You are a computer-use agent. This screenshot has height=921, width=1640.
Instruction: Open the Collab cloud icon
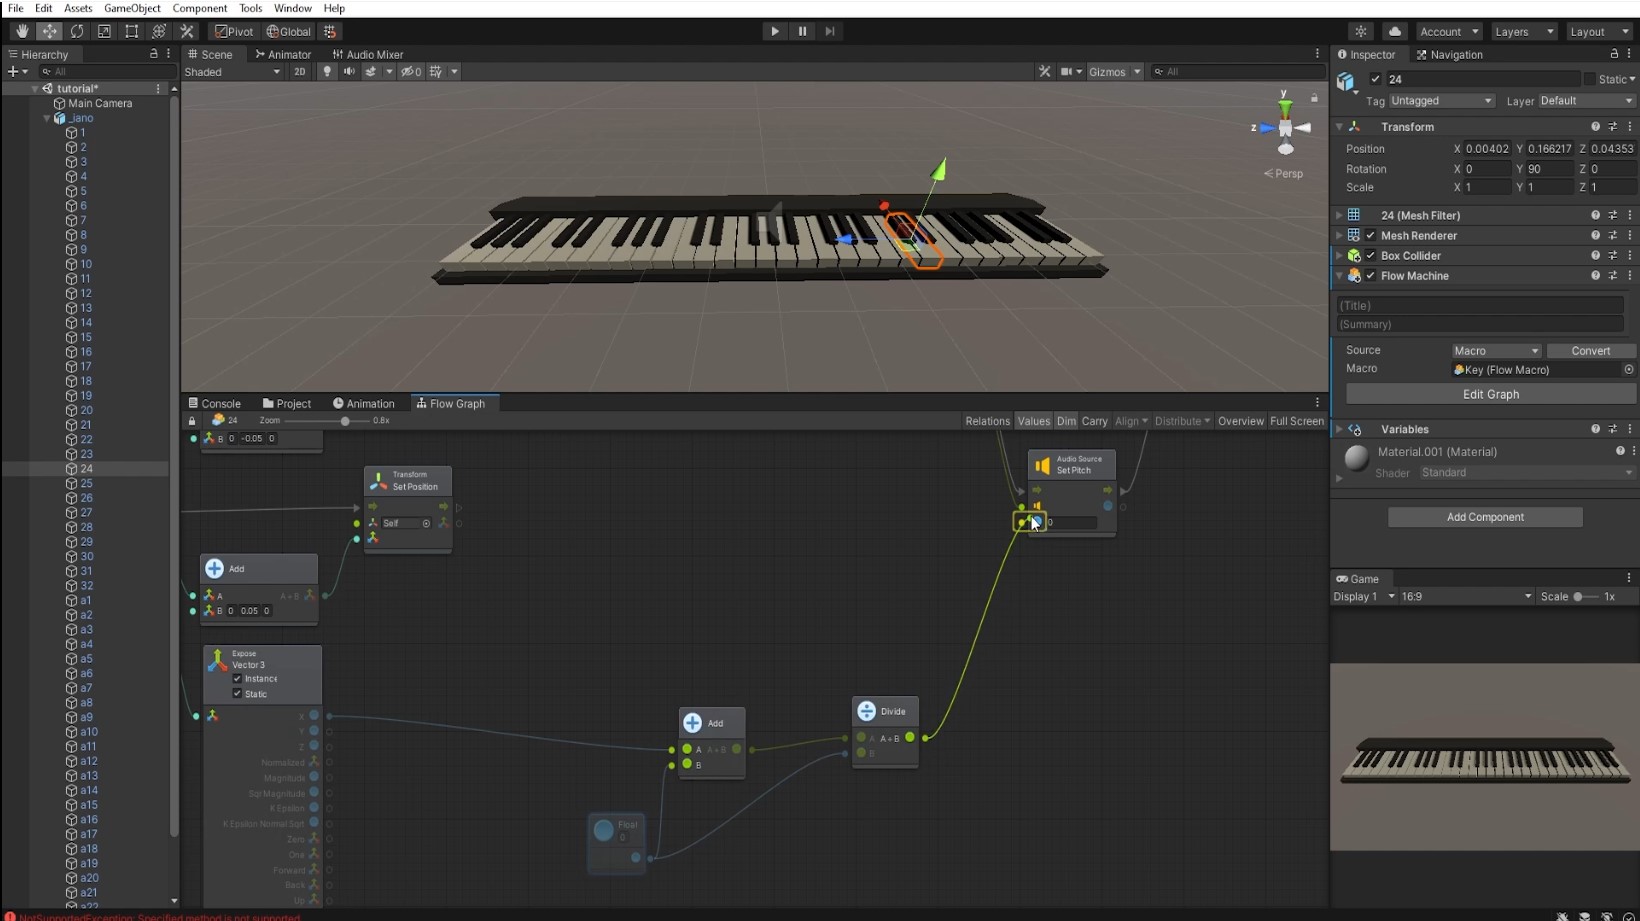(1395, 31)
